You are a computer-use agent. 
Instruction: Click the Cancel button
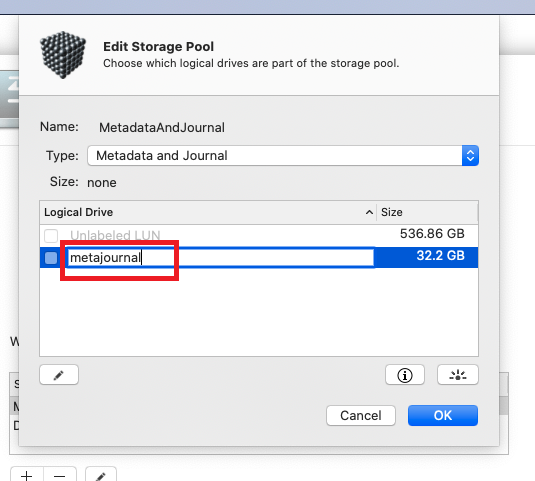click(361, 416)
